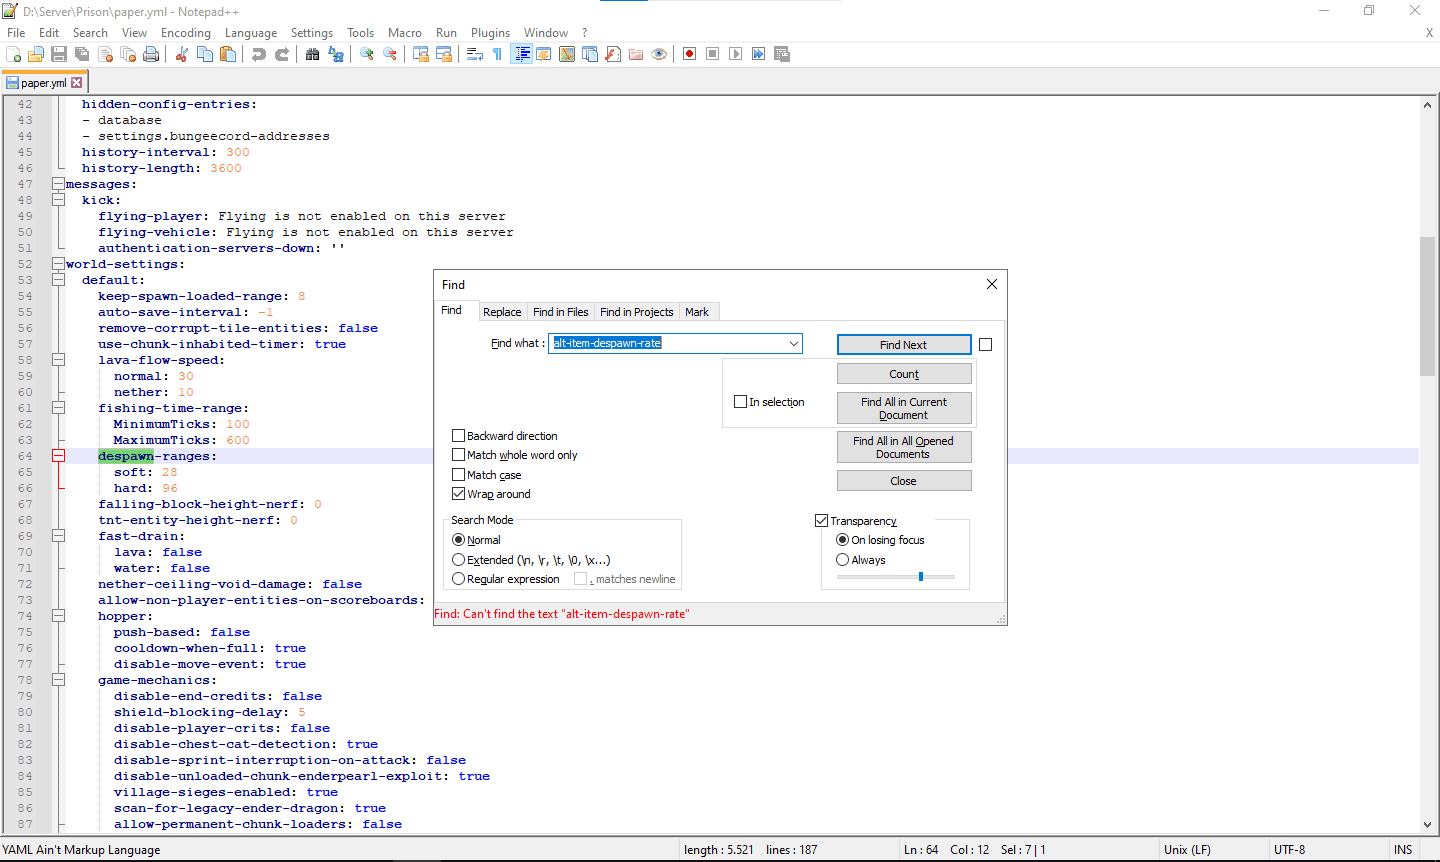
Task: Show all characters using pilcrow icon
Action: [497, 54]
